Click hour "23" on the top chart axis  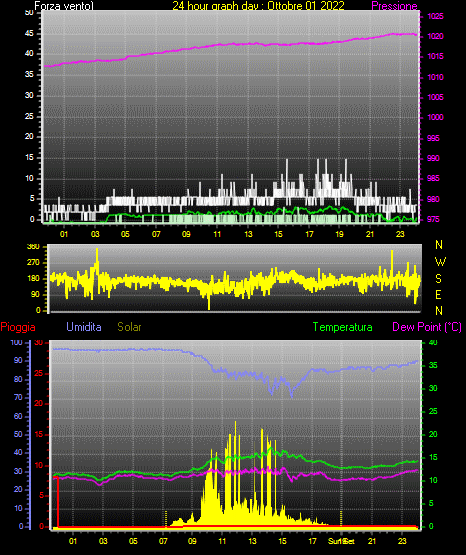click(x=400, y=234)
